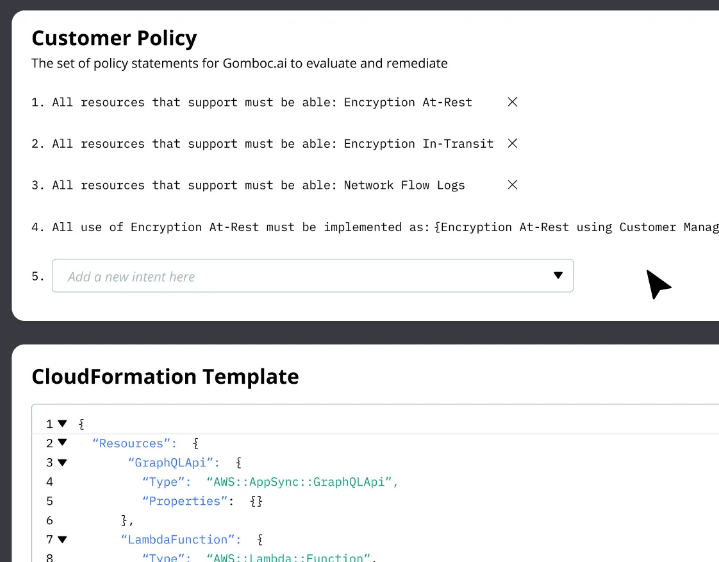
Task: Collapse the Resources block fold arrow
Action: tap(62, 443)
